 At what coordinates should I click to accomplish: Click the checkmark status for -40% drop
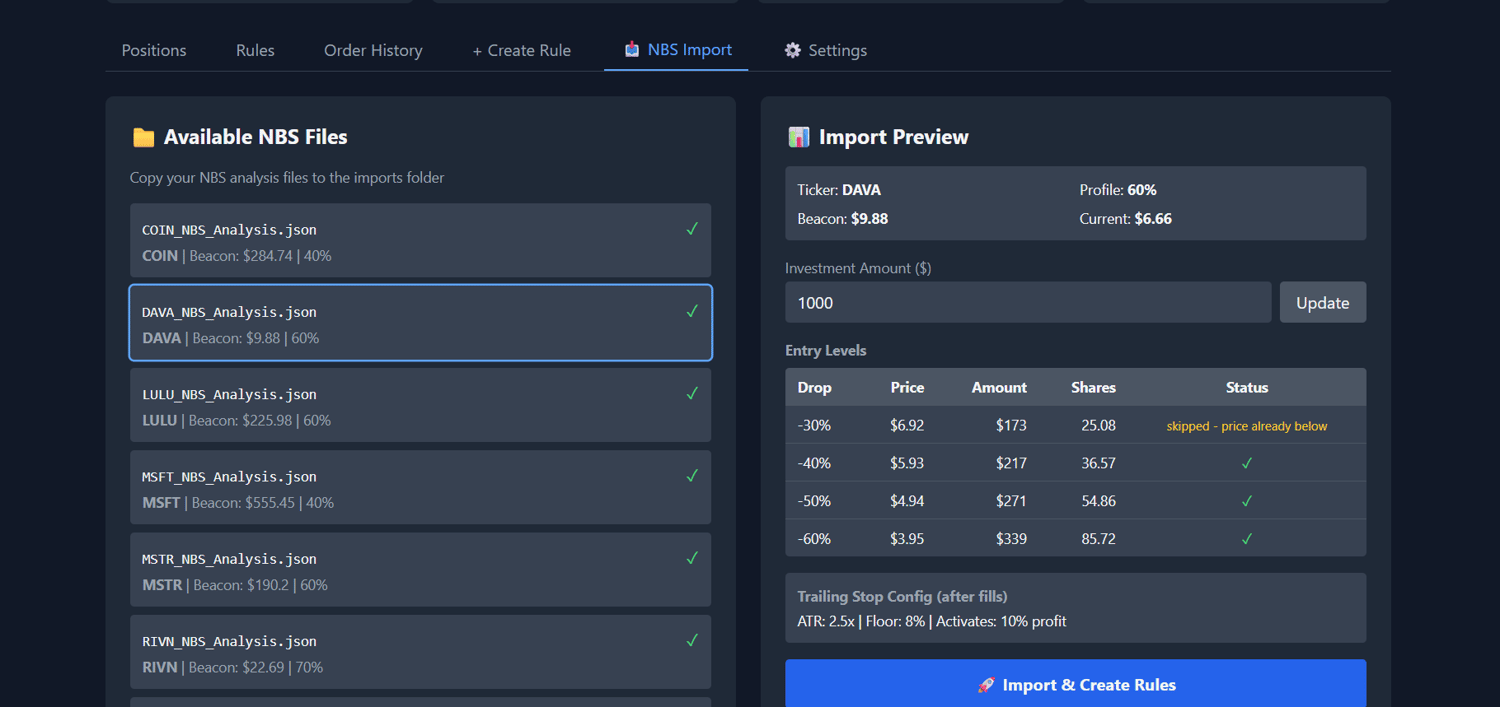tap(1246, 463)
